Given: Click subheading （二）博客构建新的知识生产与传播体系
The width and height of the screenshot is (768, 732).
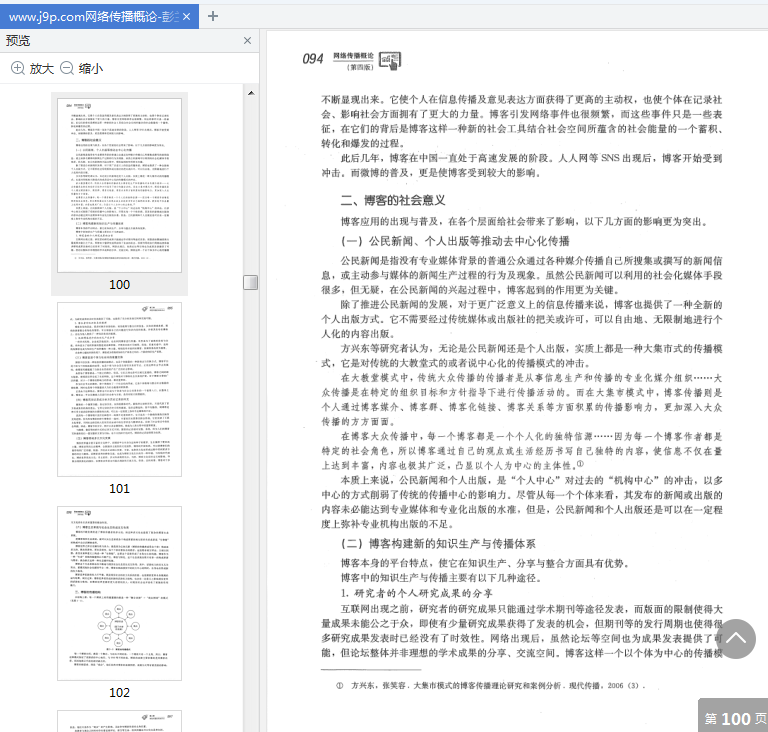Looking at the screenshot, I should (x=438, y=544).
